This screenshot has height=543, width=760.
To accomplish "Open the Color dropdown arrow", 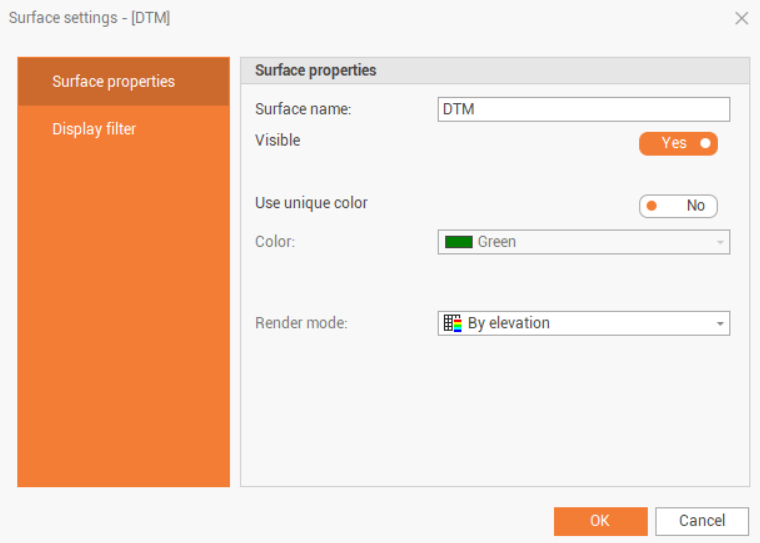I will tap(719, 242).
